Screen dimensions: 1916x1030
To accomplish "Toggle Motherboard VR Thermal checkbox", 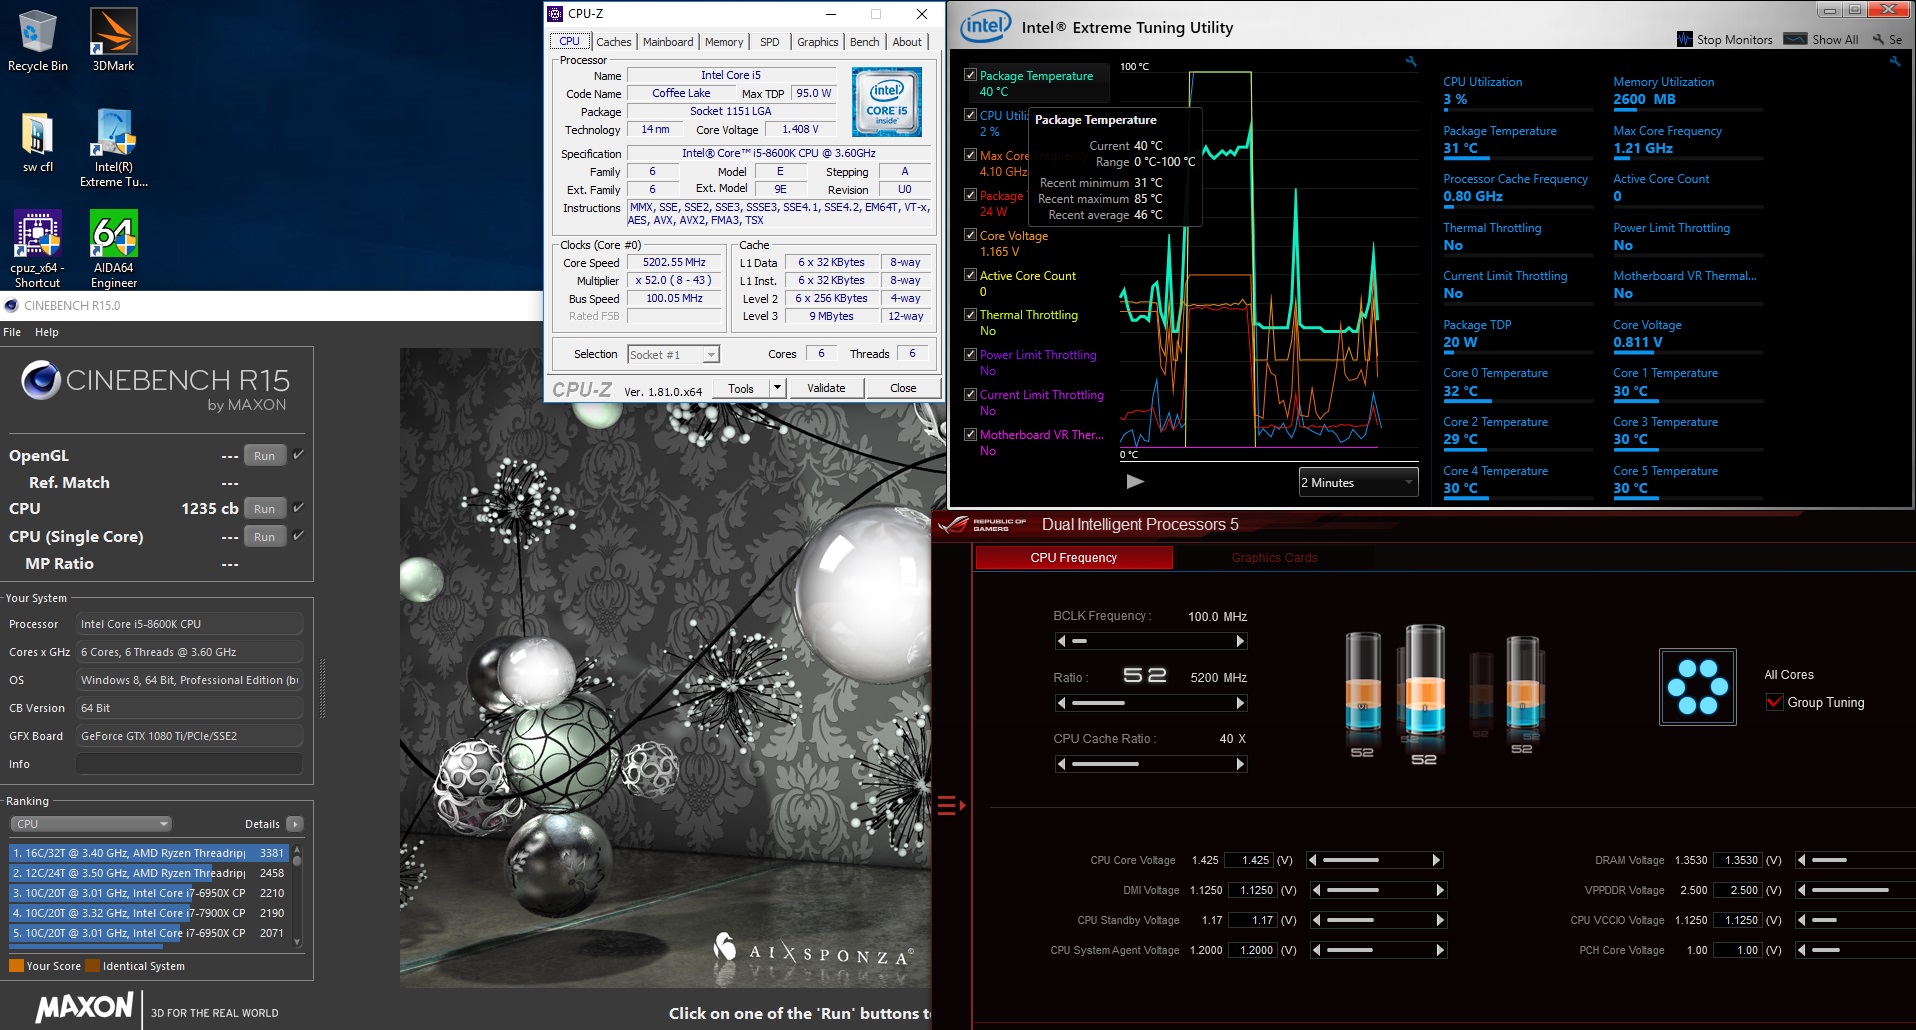I will click(970, 434).
